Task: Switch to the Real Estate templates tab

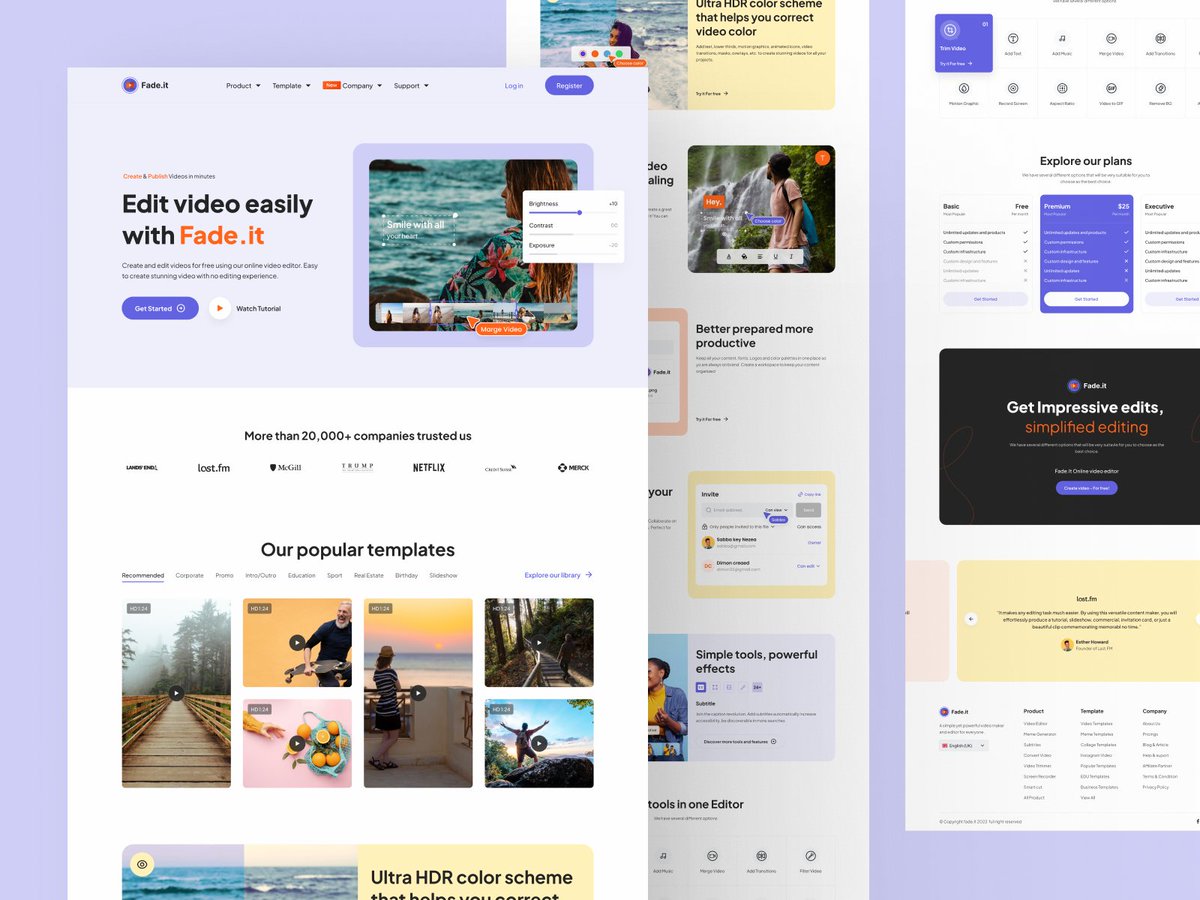Action: (369, 575)
